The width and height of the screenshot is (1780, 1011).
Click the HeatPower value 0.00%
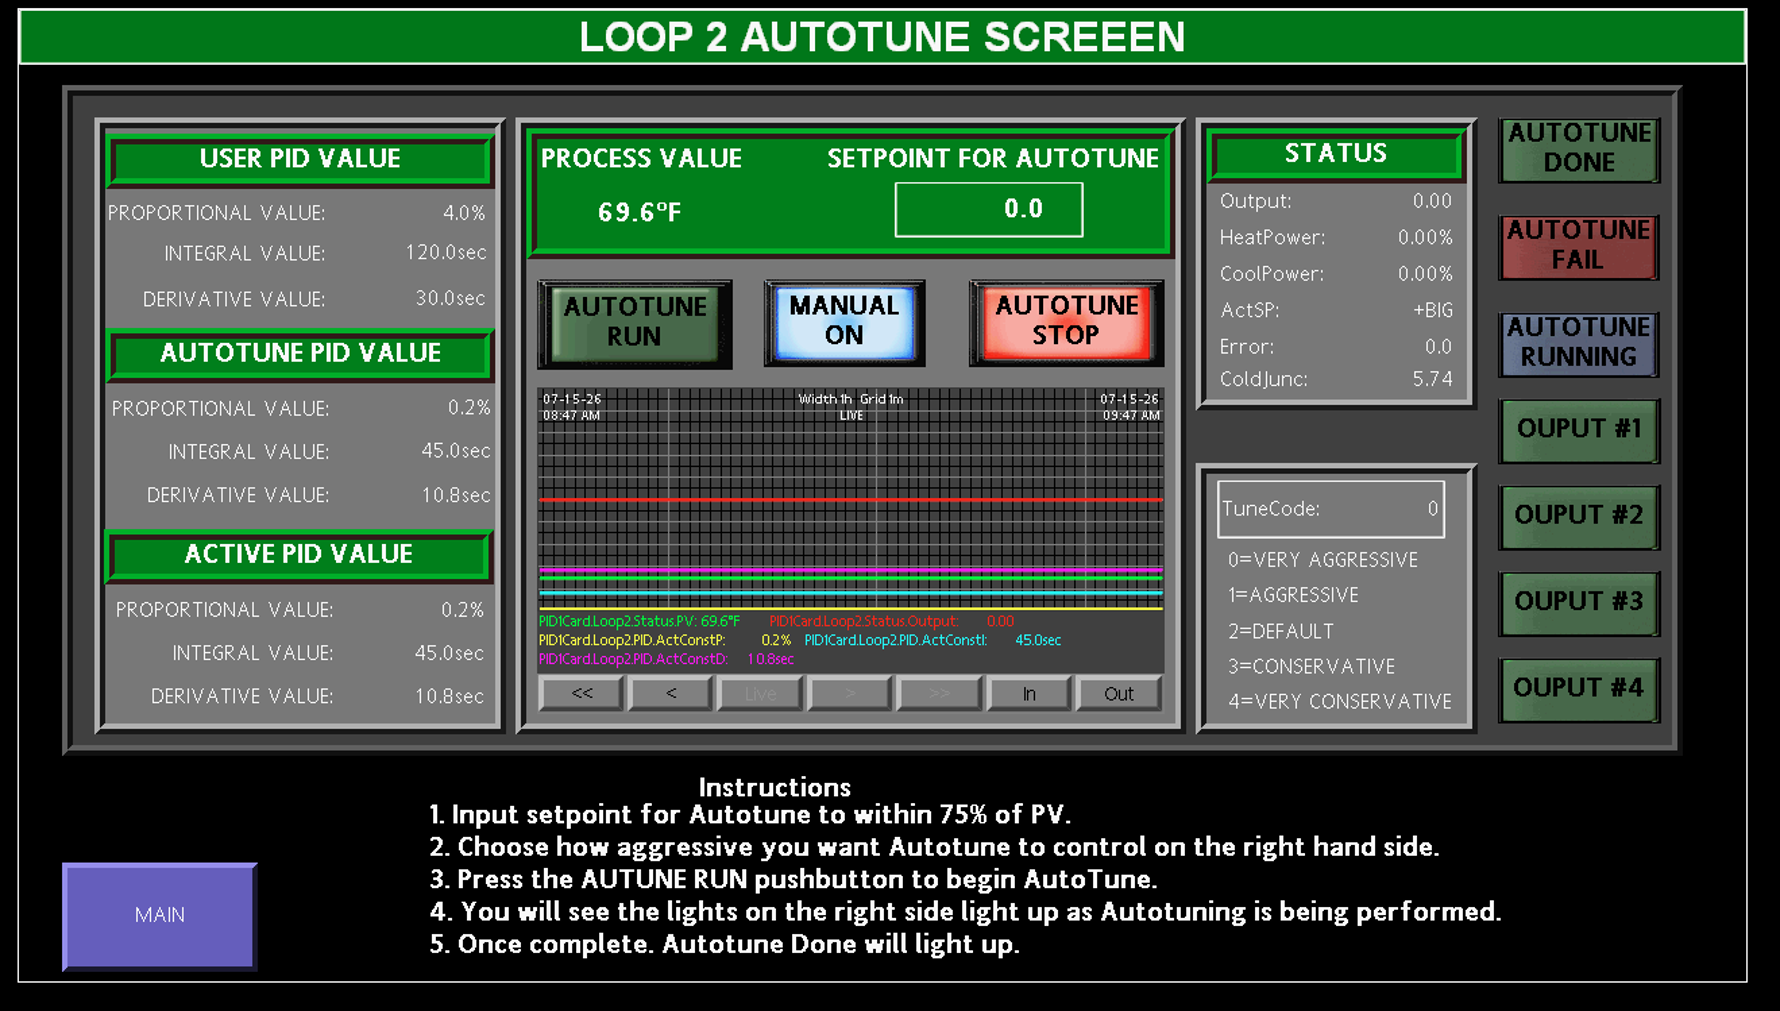pos(1425,237)
